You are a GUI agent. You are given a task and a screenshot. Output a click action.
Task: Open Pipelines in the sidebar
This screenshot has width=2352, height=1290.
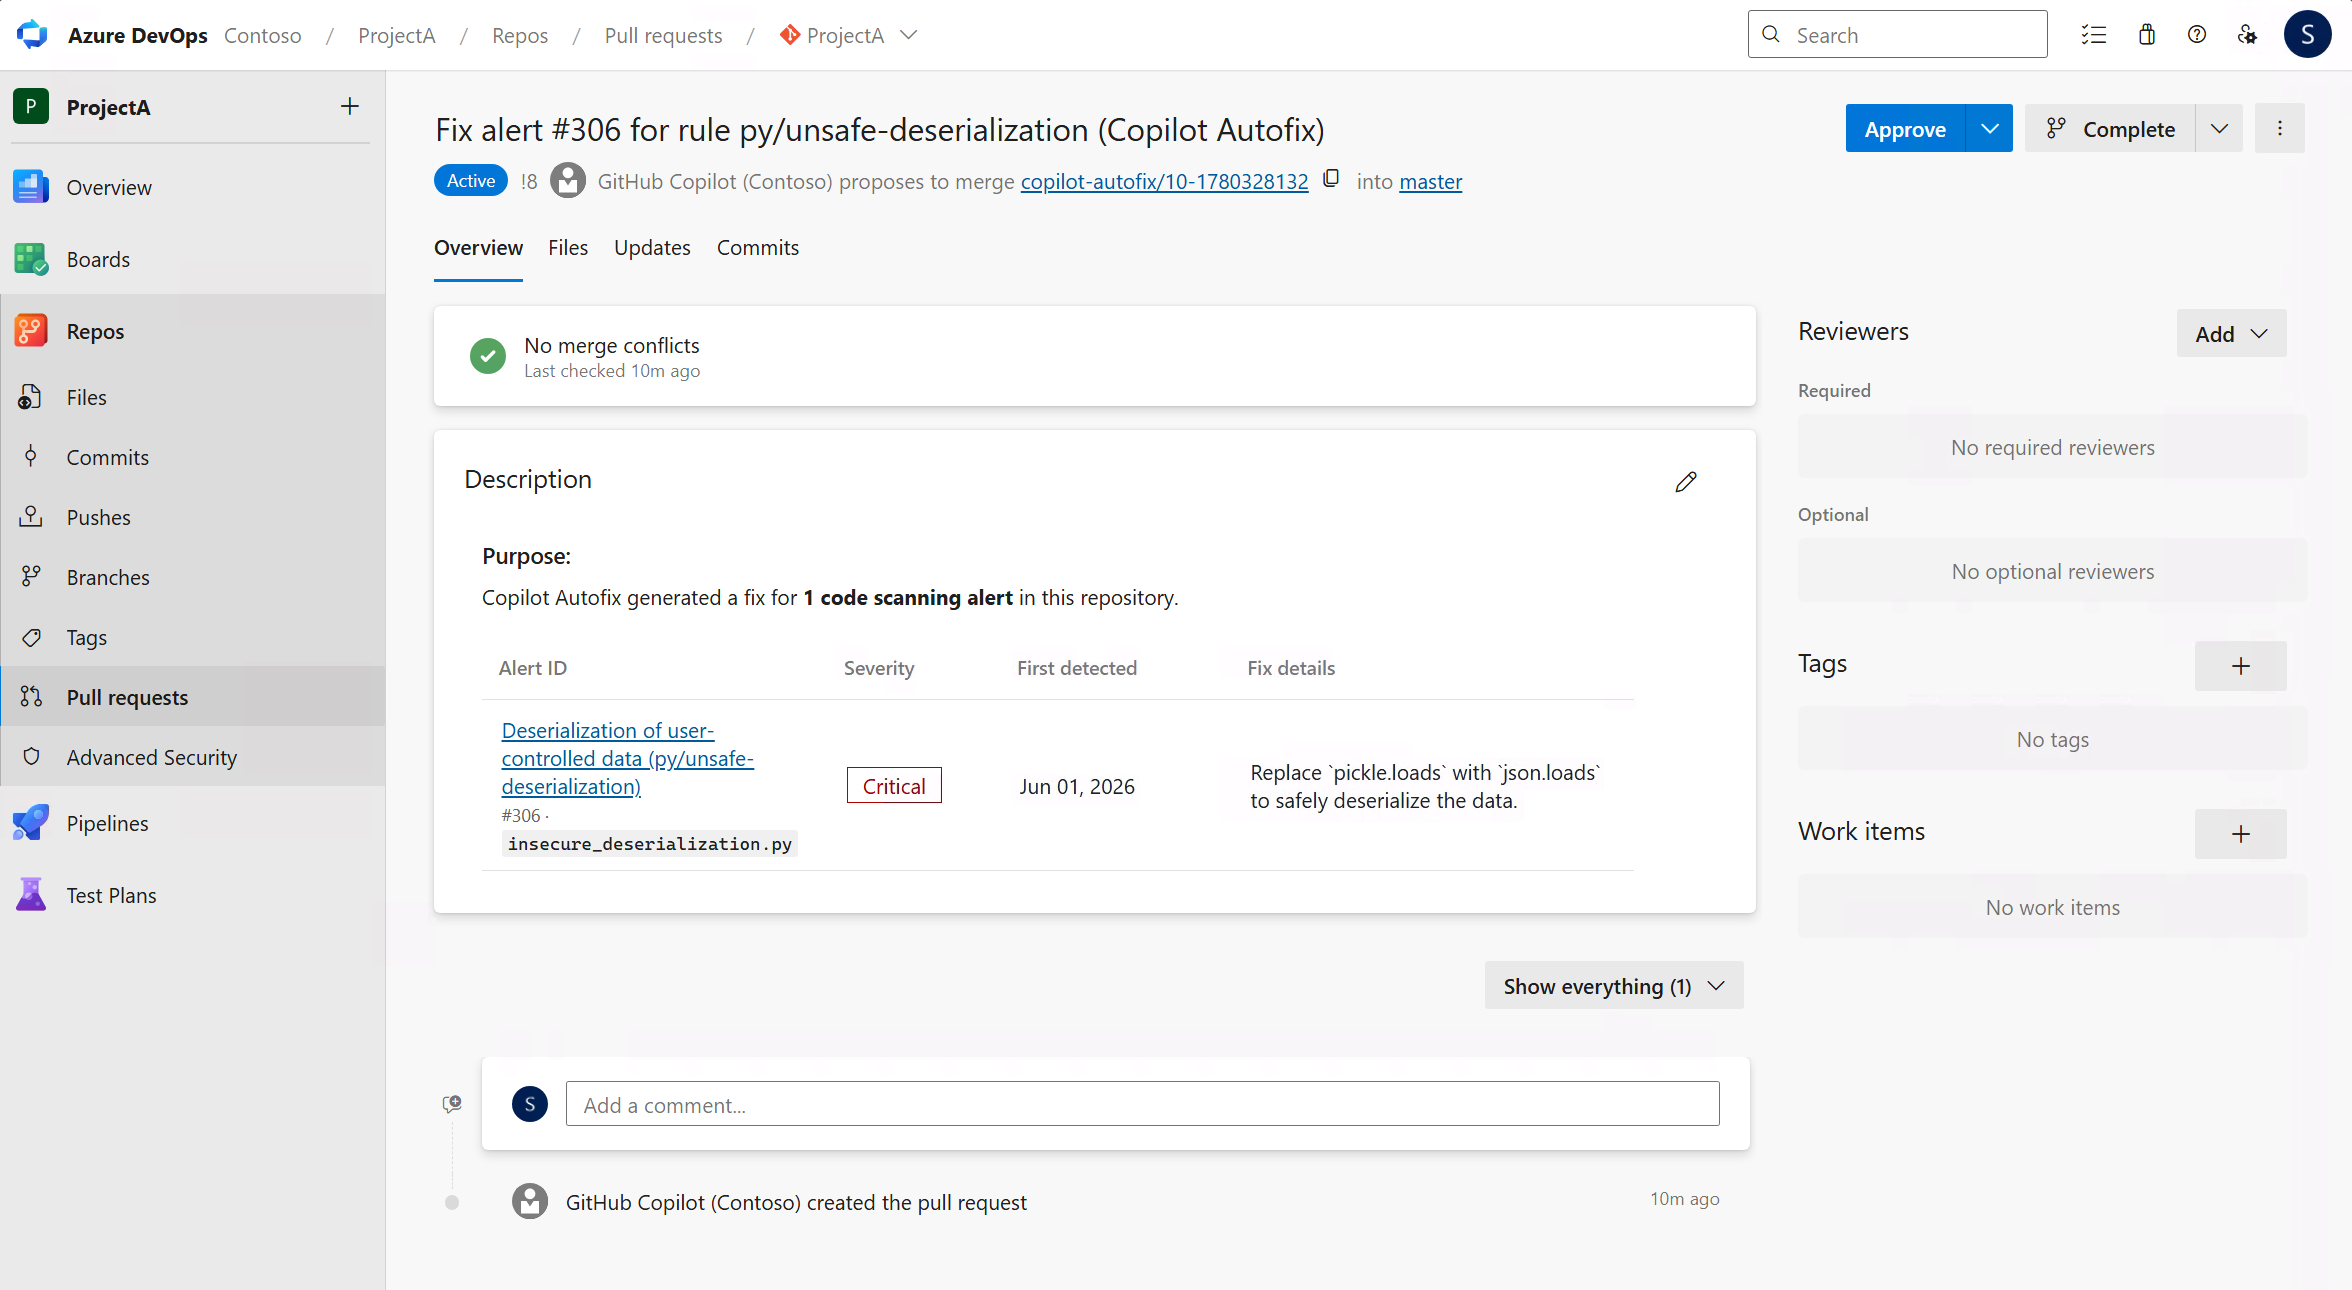point(193,823)
